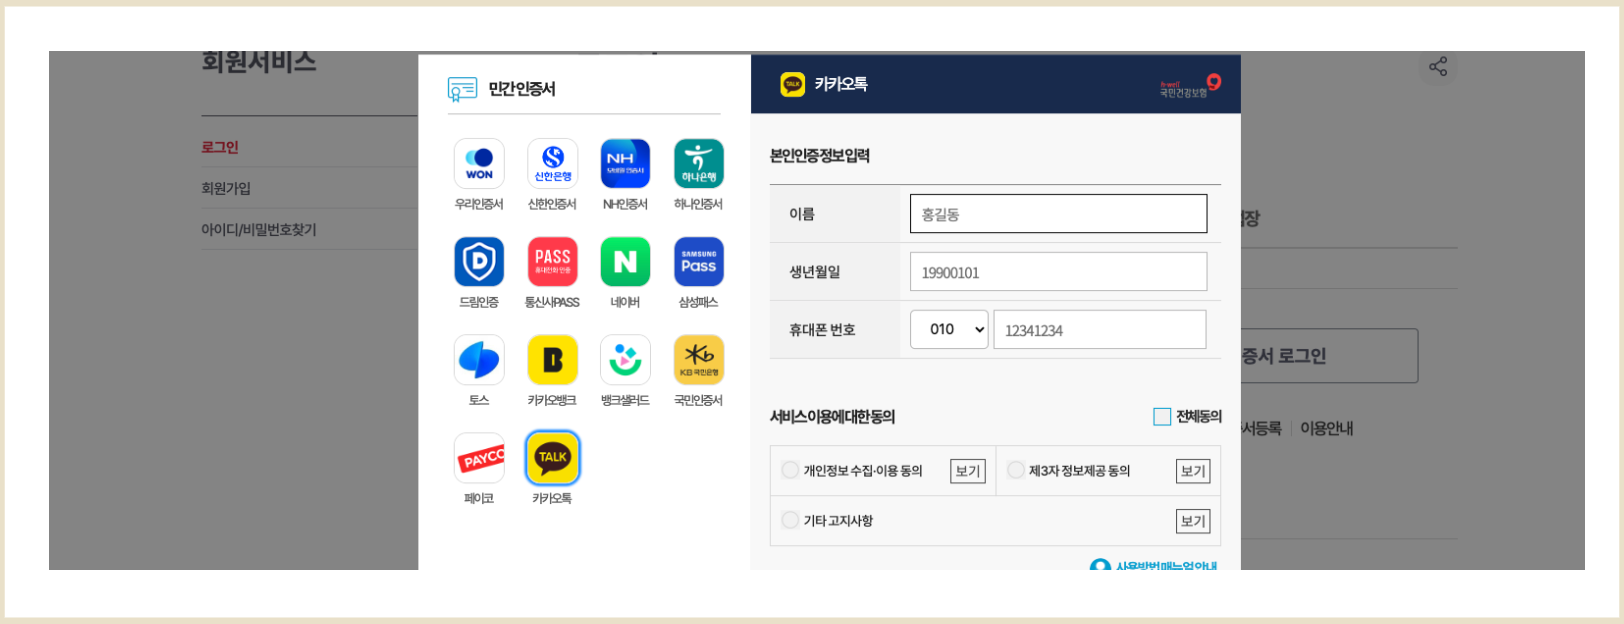Select the 네이버 N icon
1624x624 pixels.
pos(626,261)
